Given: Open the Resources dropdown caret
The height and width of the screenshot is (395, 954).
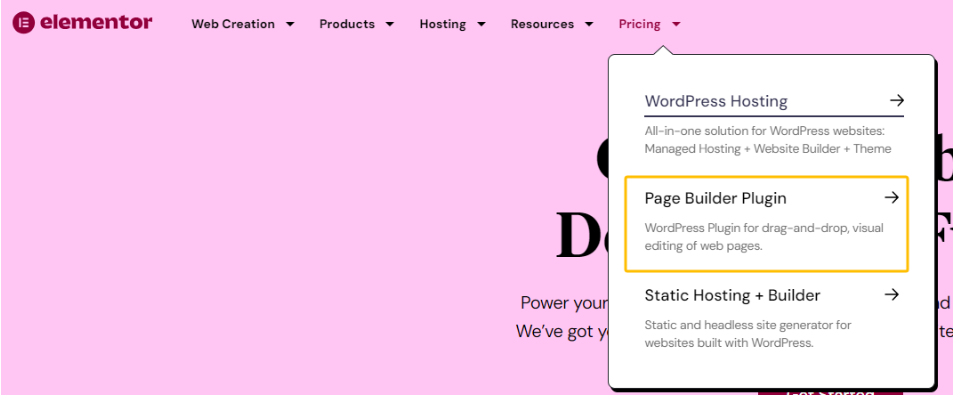Looking at the screenshot, I should tap(589, 24).
